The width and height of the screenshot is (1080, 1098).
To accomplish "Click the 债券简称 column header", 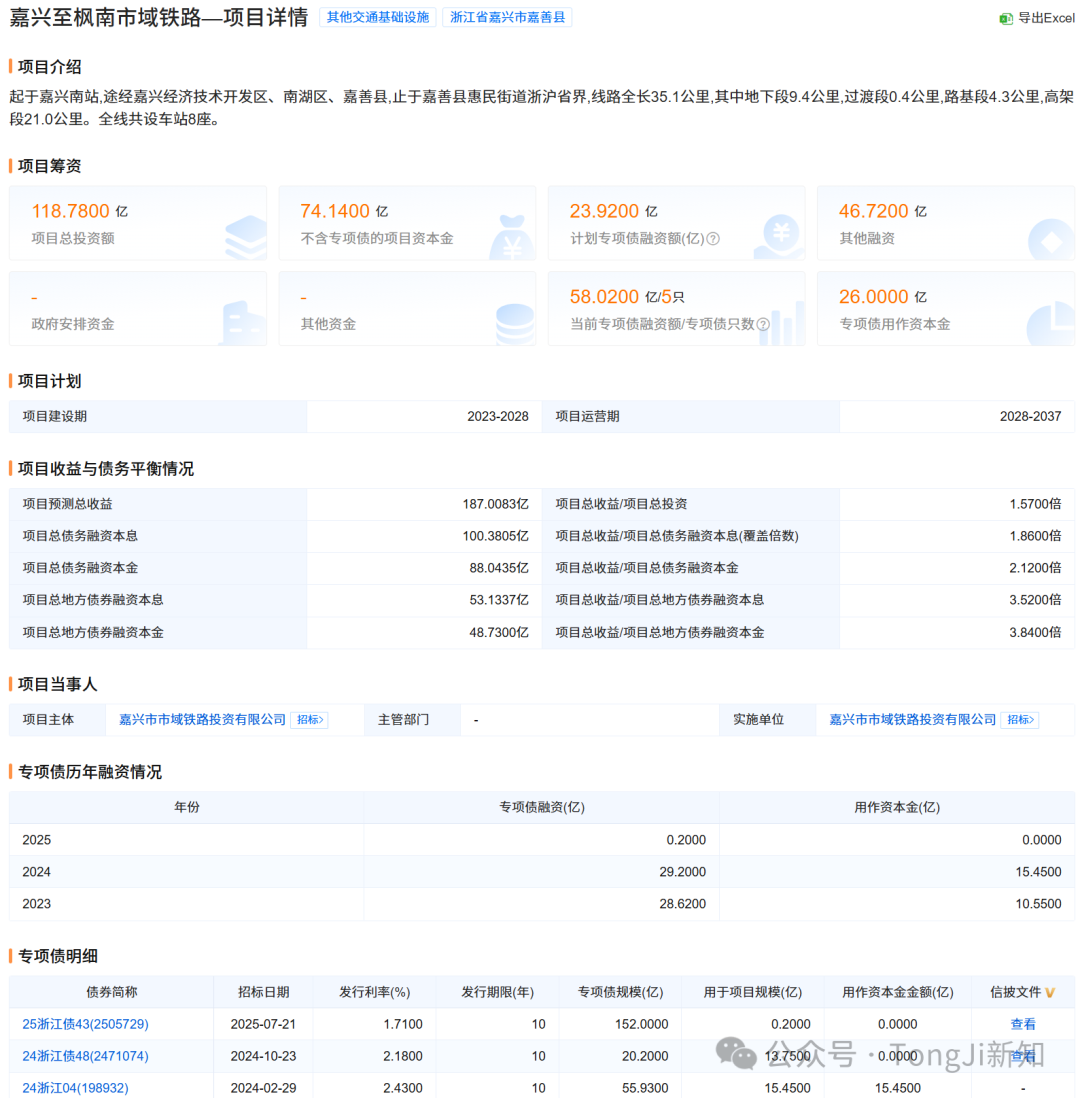I will tap(111, 992).
